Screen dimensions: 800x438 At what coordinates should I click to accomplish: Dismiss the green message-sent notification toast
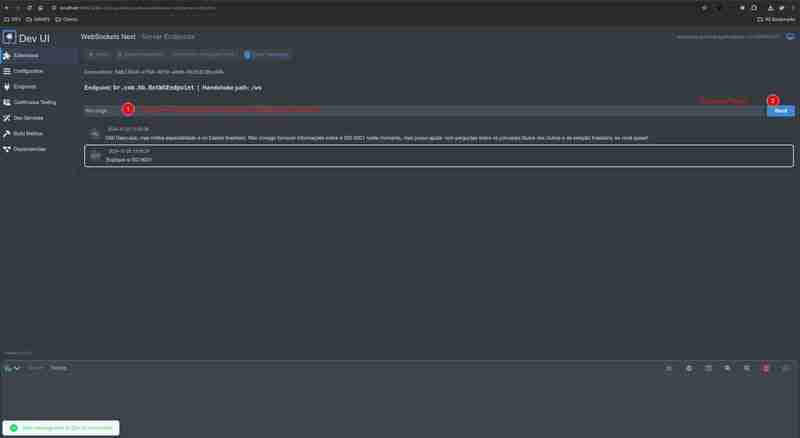(x=61, y=428)
